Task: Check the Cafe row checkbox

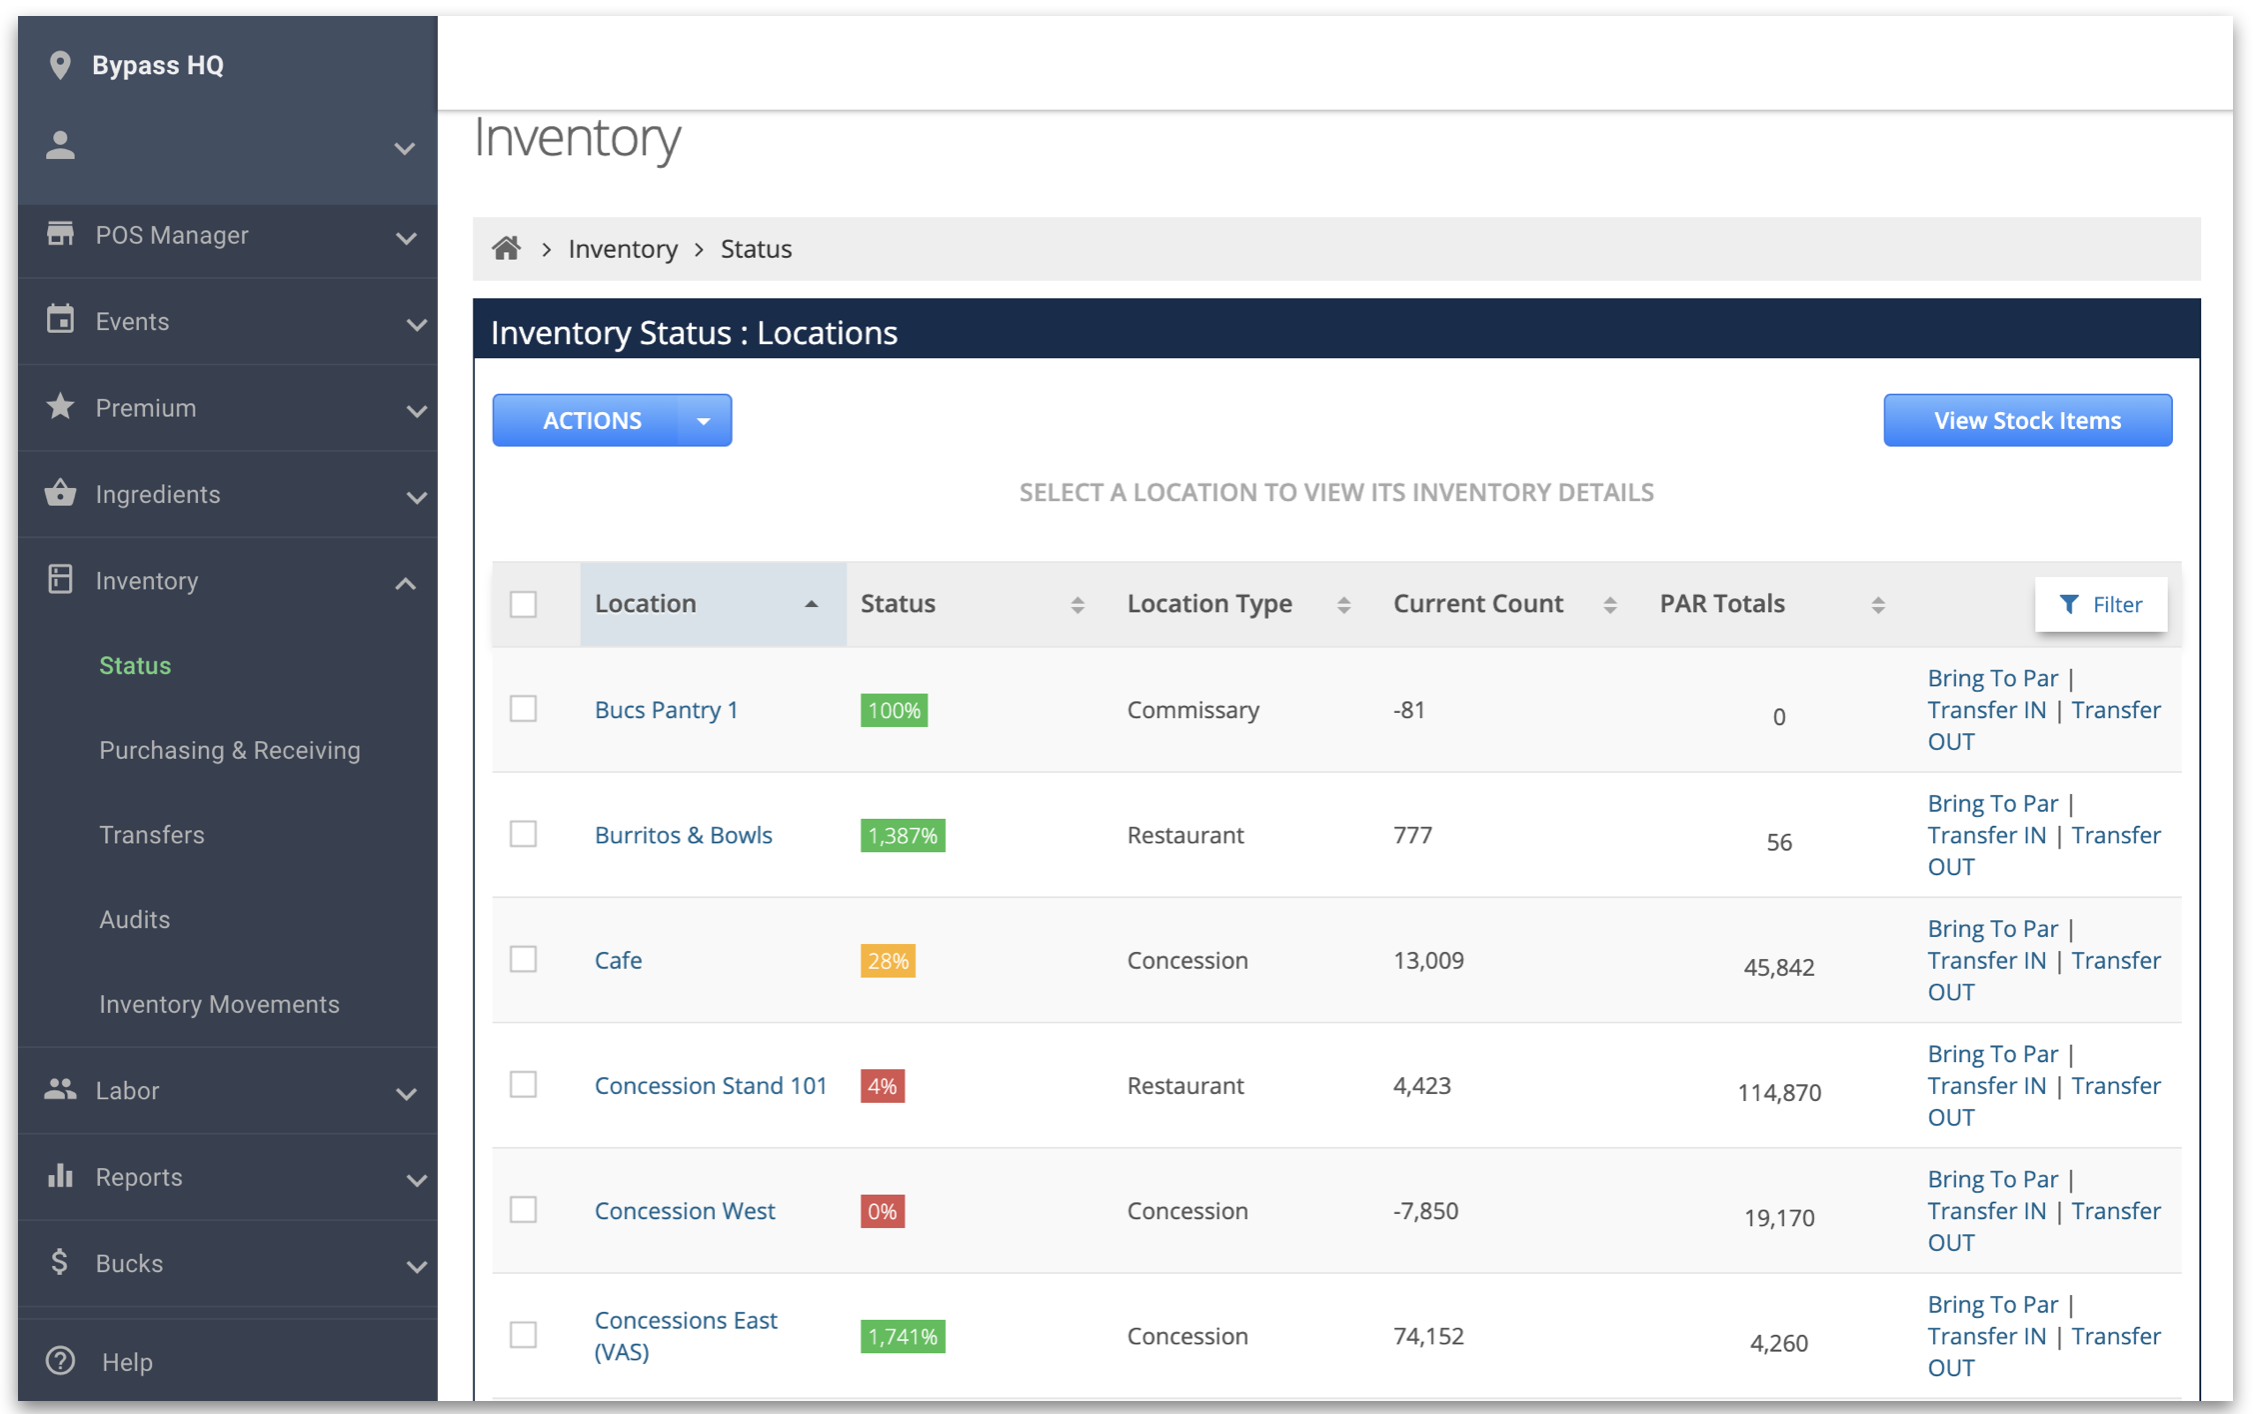Action: click(x=523, y=959)
